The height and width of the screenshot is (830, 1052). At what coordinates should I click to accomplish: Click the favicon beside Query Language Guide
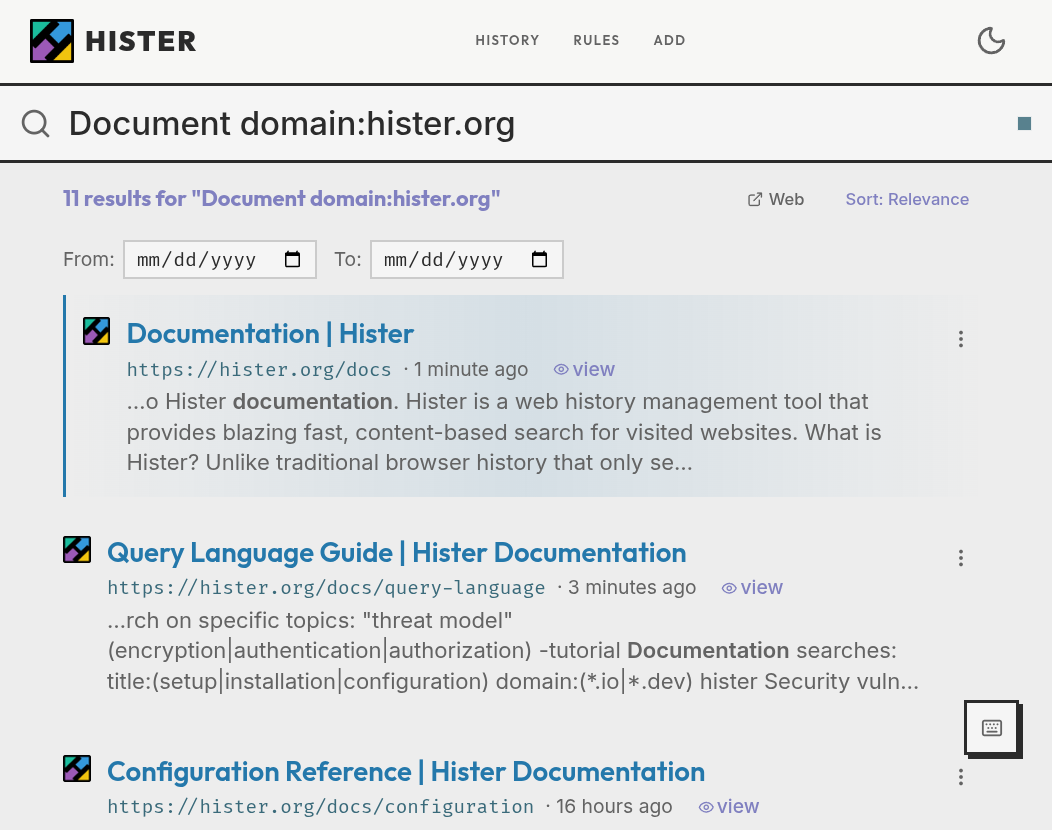pyautogui.click(x=77, y=549)
